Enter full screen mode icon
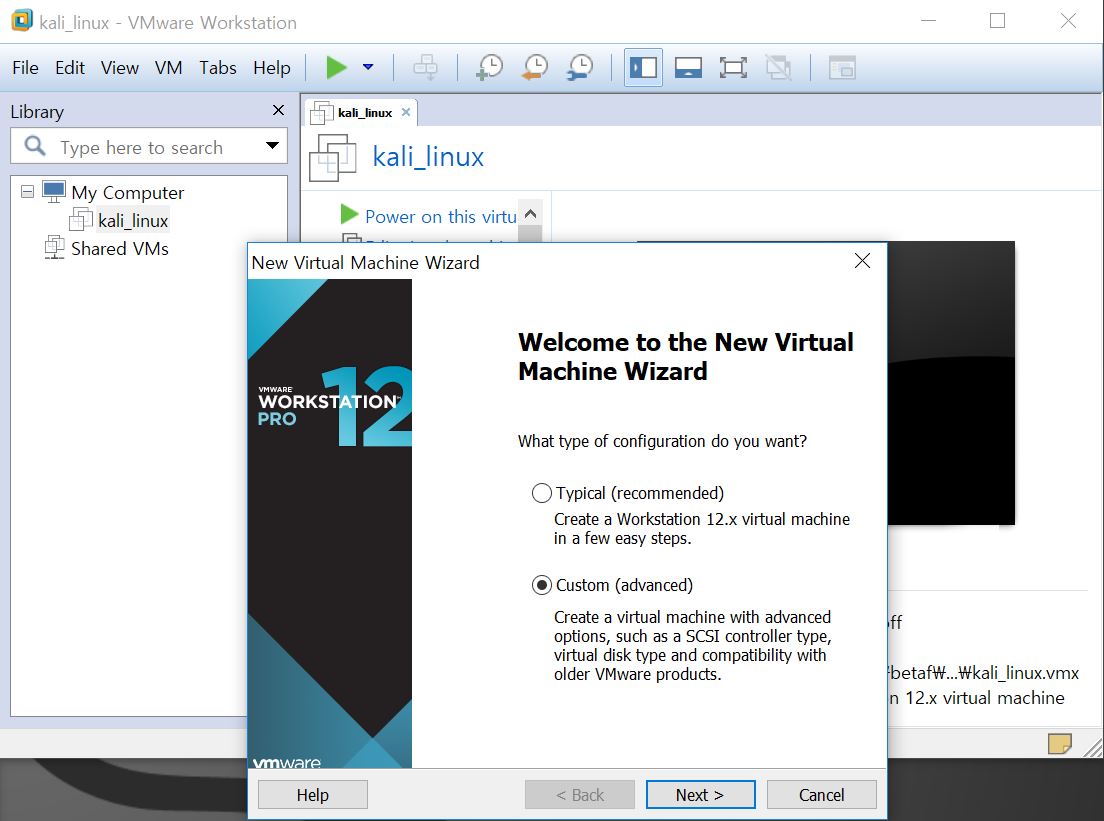The height and width of the screenshot is (821, 1104). 733,68
